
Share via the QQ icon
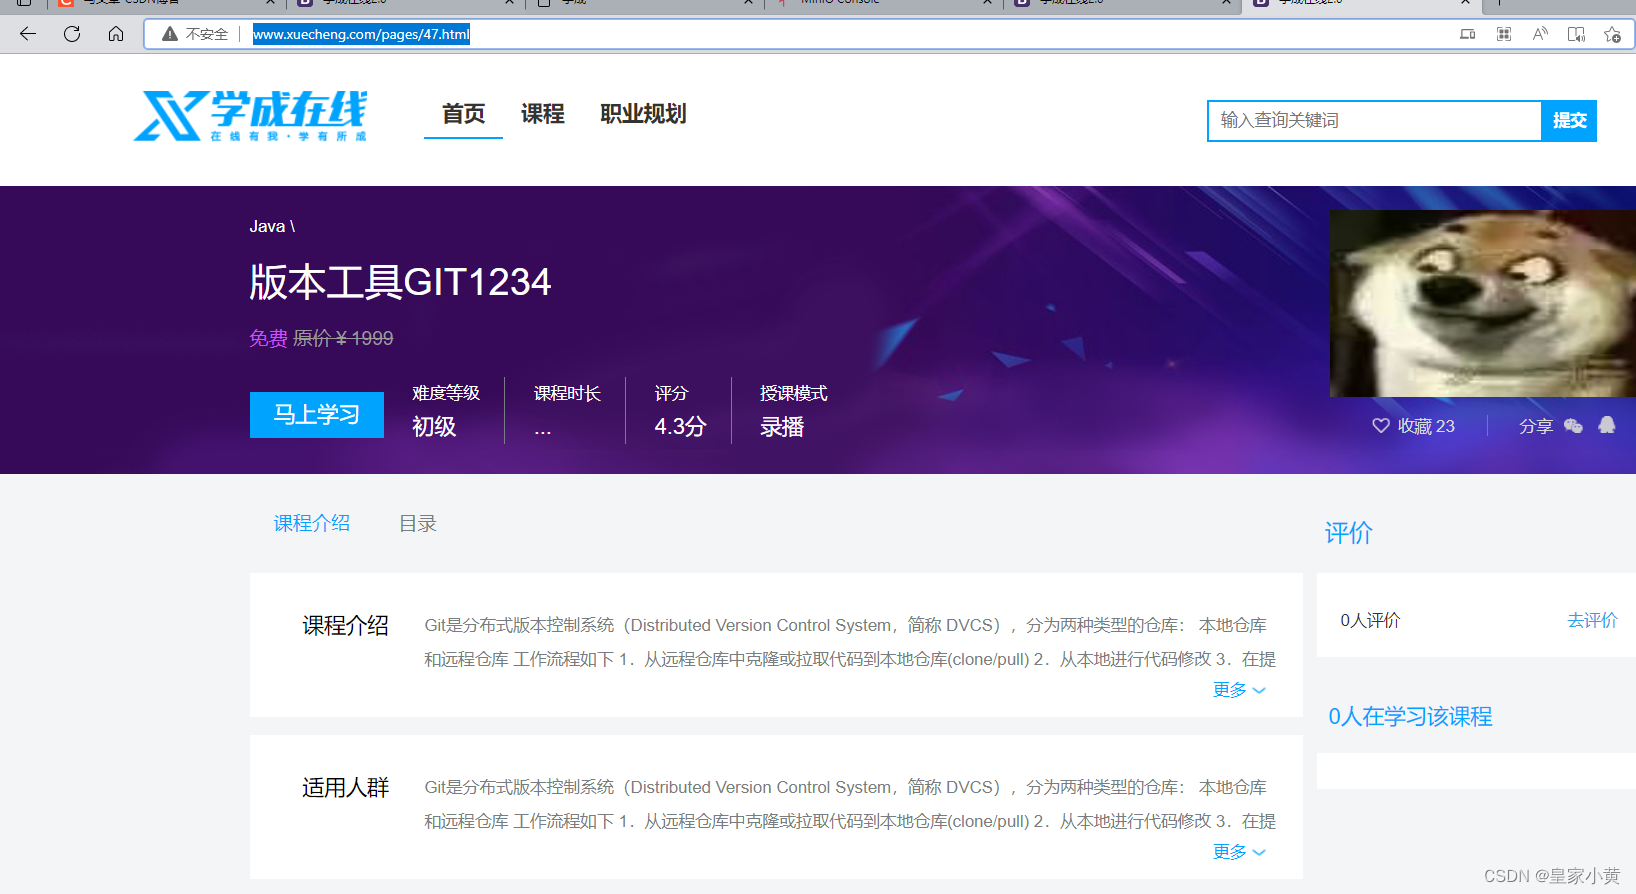click(1607, 425)
